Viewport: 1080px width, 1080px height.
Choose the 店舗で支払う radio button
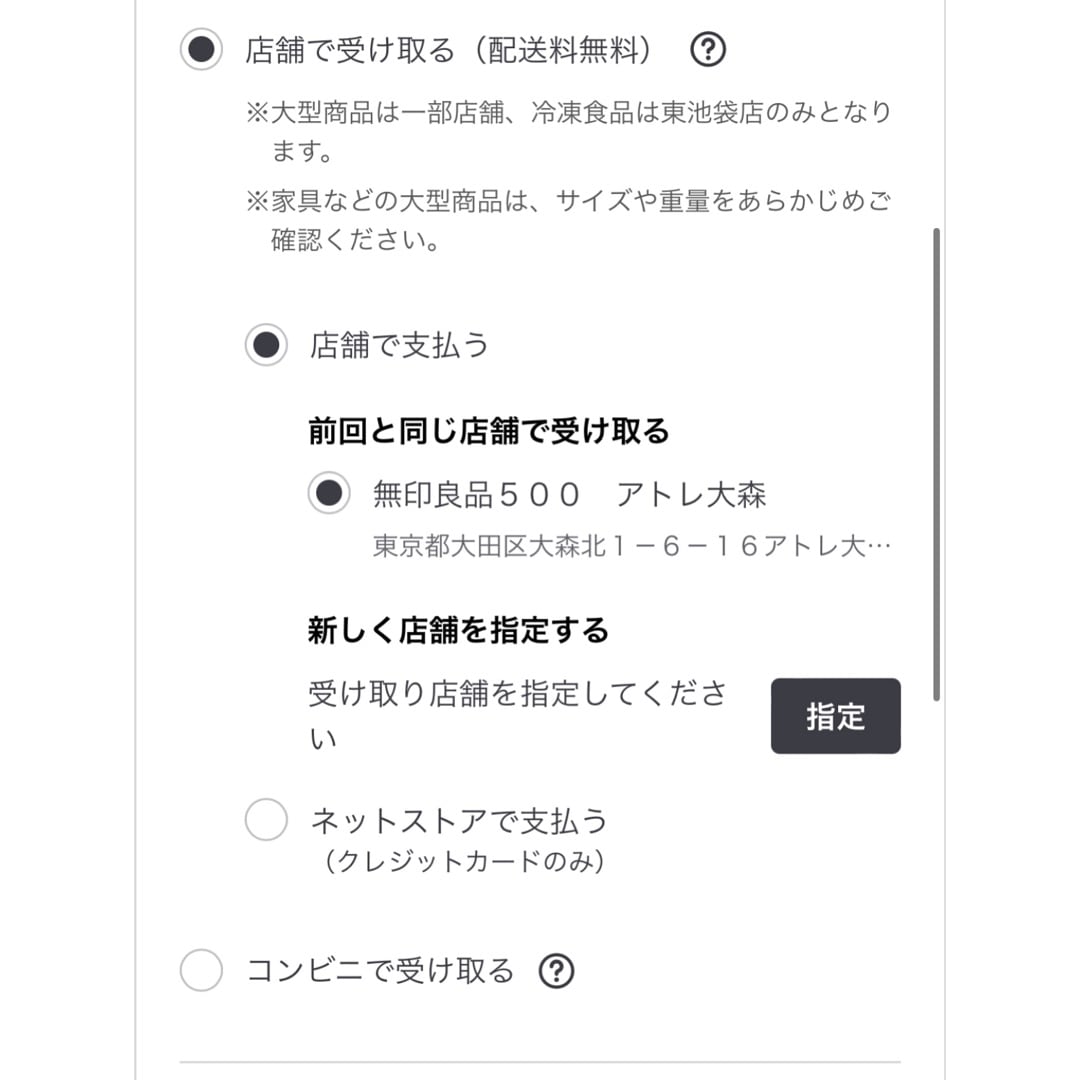(266, 345)
